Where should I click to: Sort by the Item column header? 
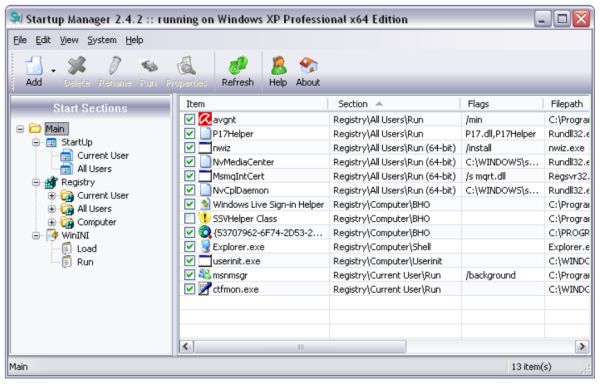click(x=254, y=104)
